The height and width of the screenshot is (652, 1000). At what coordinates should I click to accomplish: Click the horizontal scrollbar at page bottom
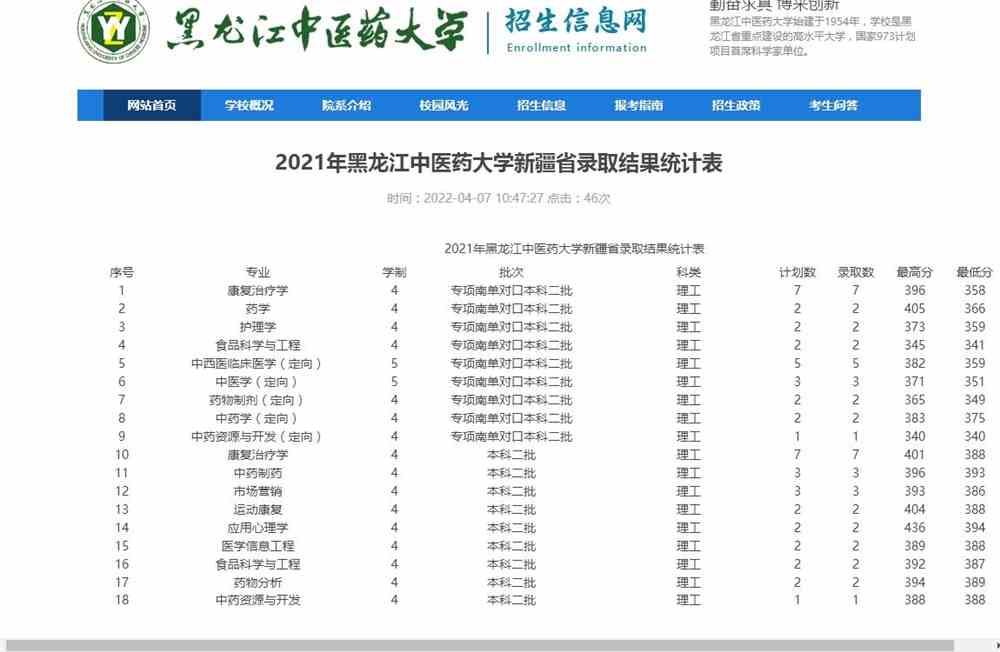tap(480, 646)
